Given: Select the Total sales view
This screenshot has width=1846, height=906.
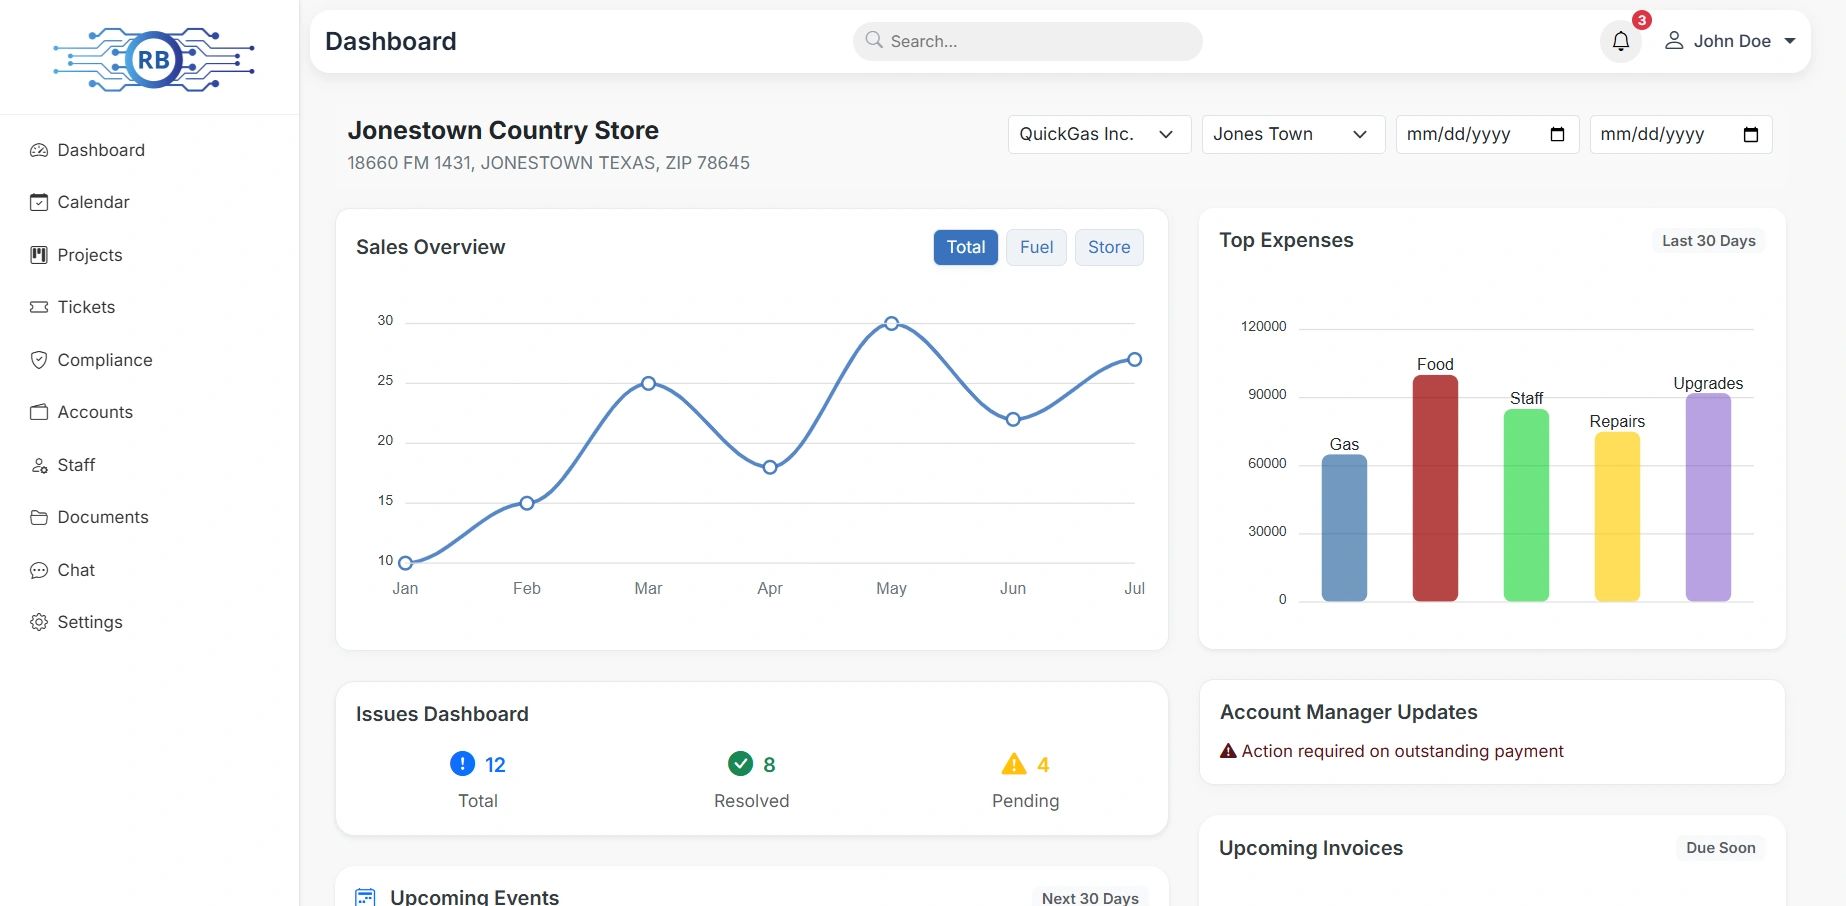Looking at the screenshot, I should click(965, 247).
